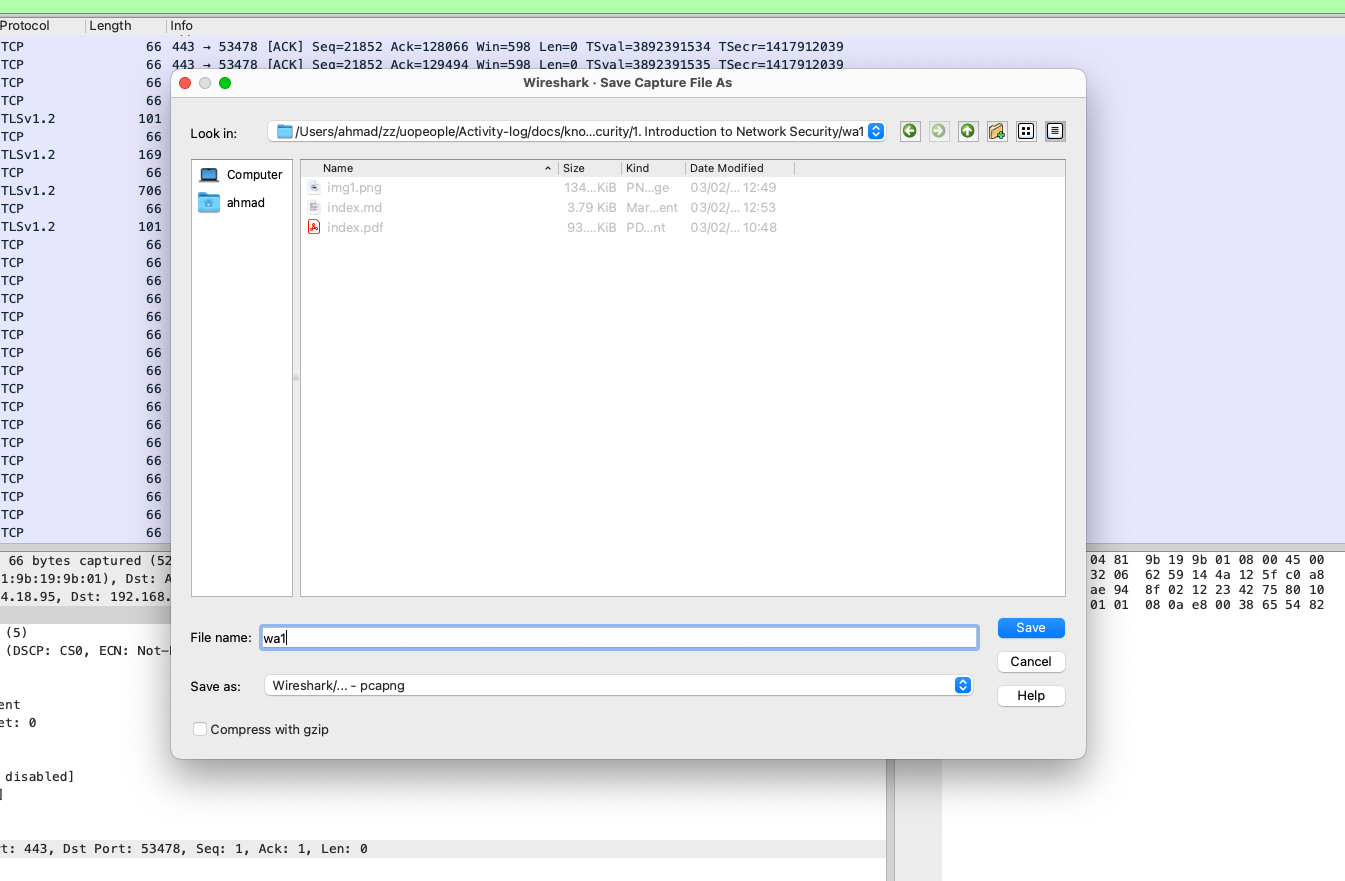The width and height of the screenshot is (1345, 881).
Task: Sort files by Date Modified column
Action: click(x=740, y=168)
